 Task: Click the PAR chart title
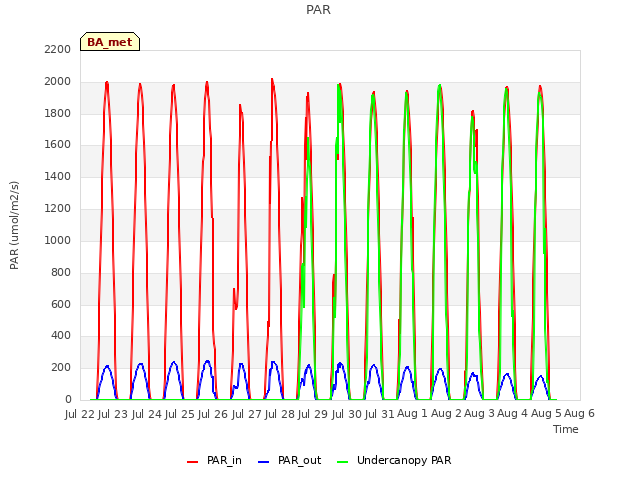pyautogui.click(x=318, y=10)
